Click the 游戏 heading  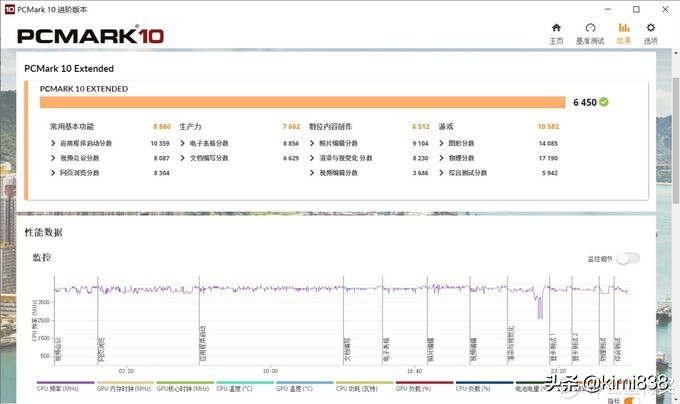446,127
